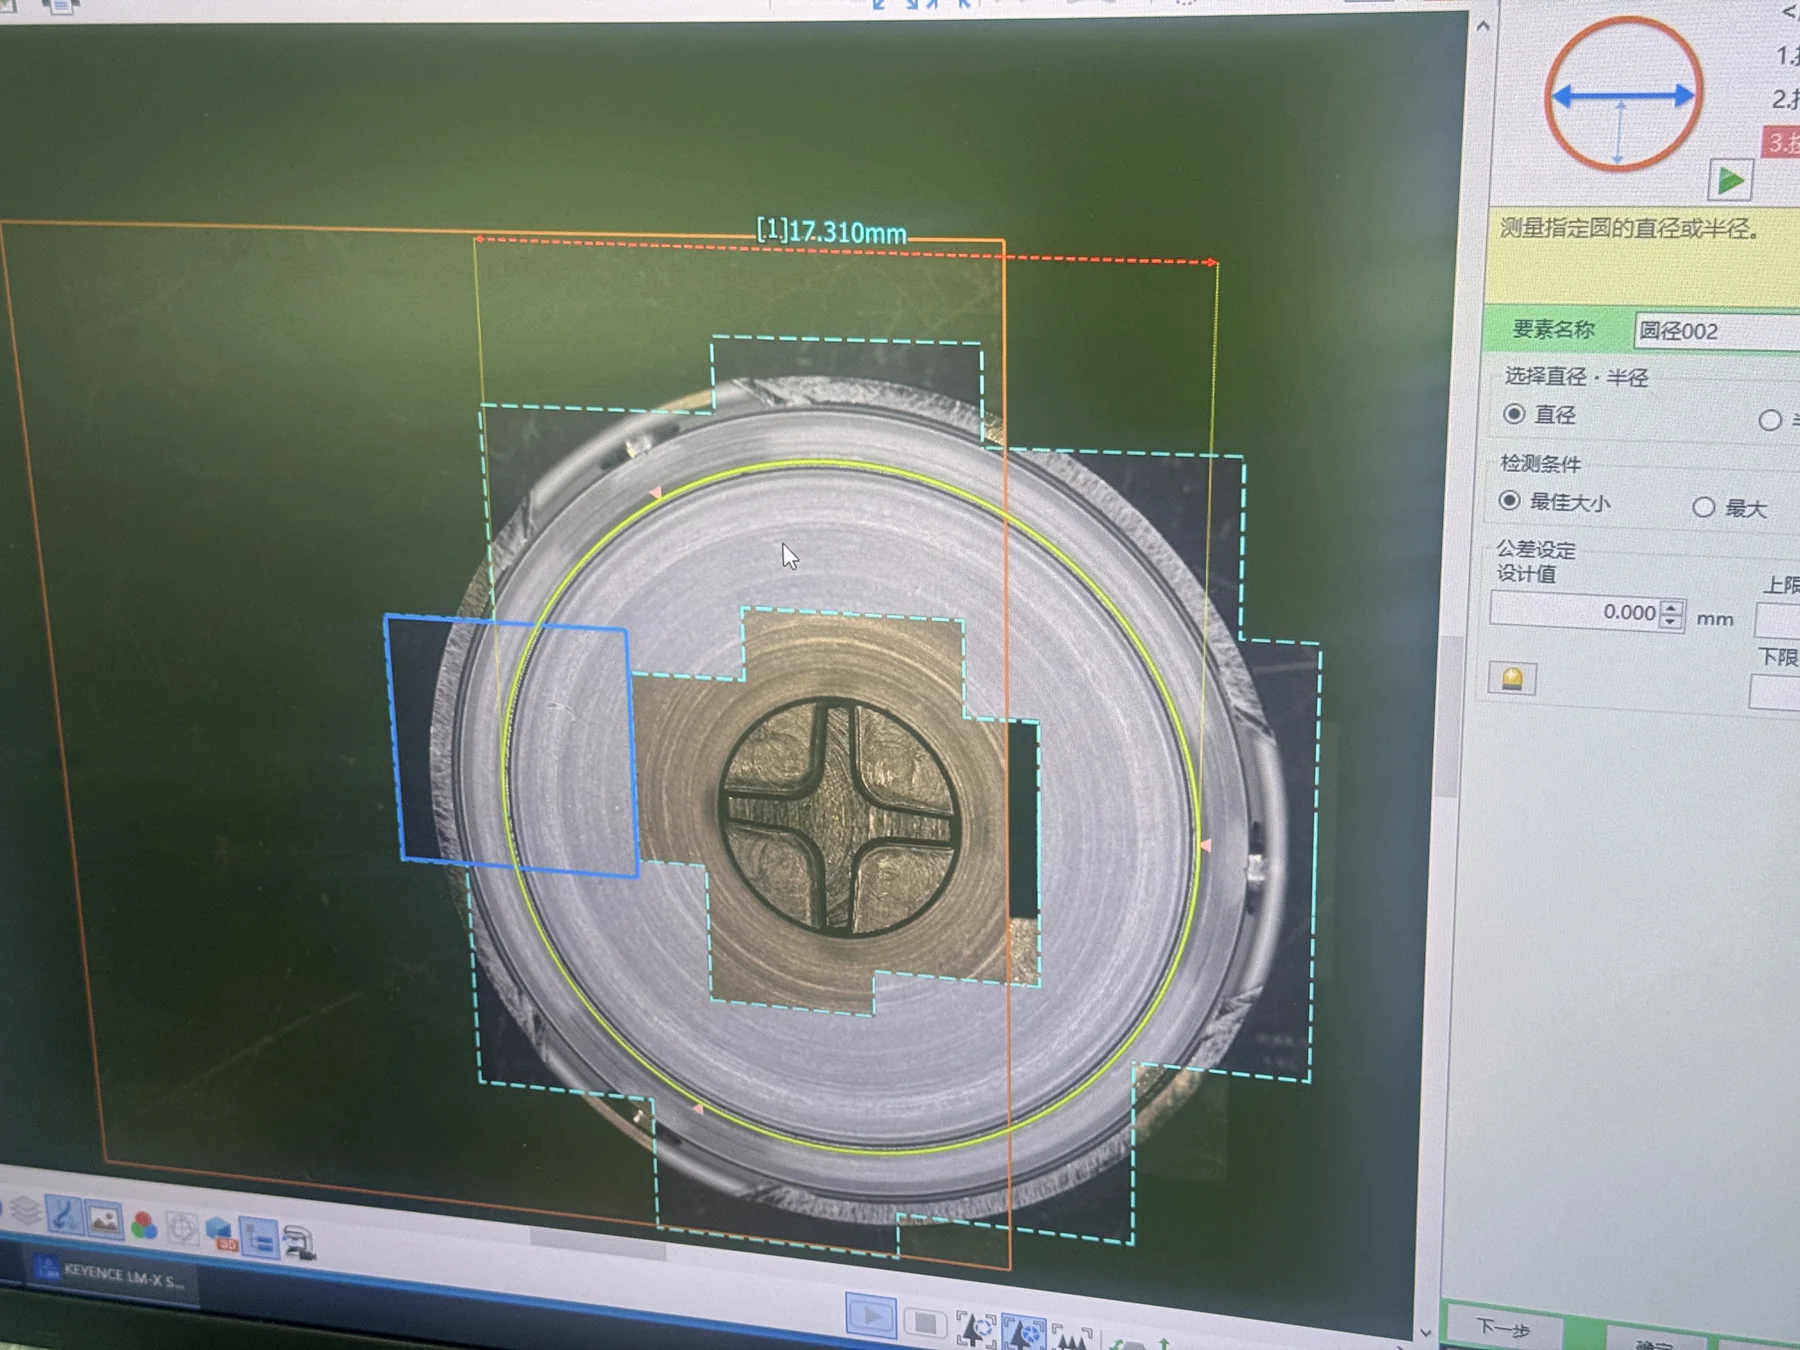Stop measurement with square stop button
This screenshot has width=1800, height=1350.
point(925,1324)
